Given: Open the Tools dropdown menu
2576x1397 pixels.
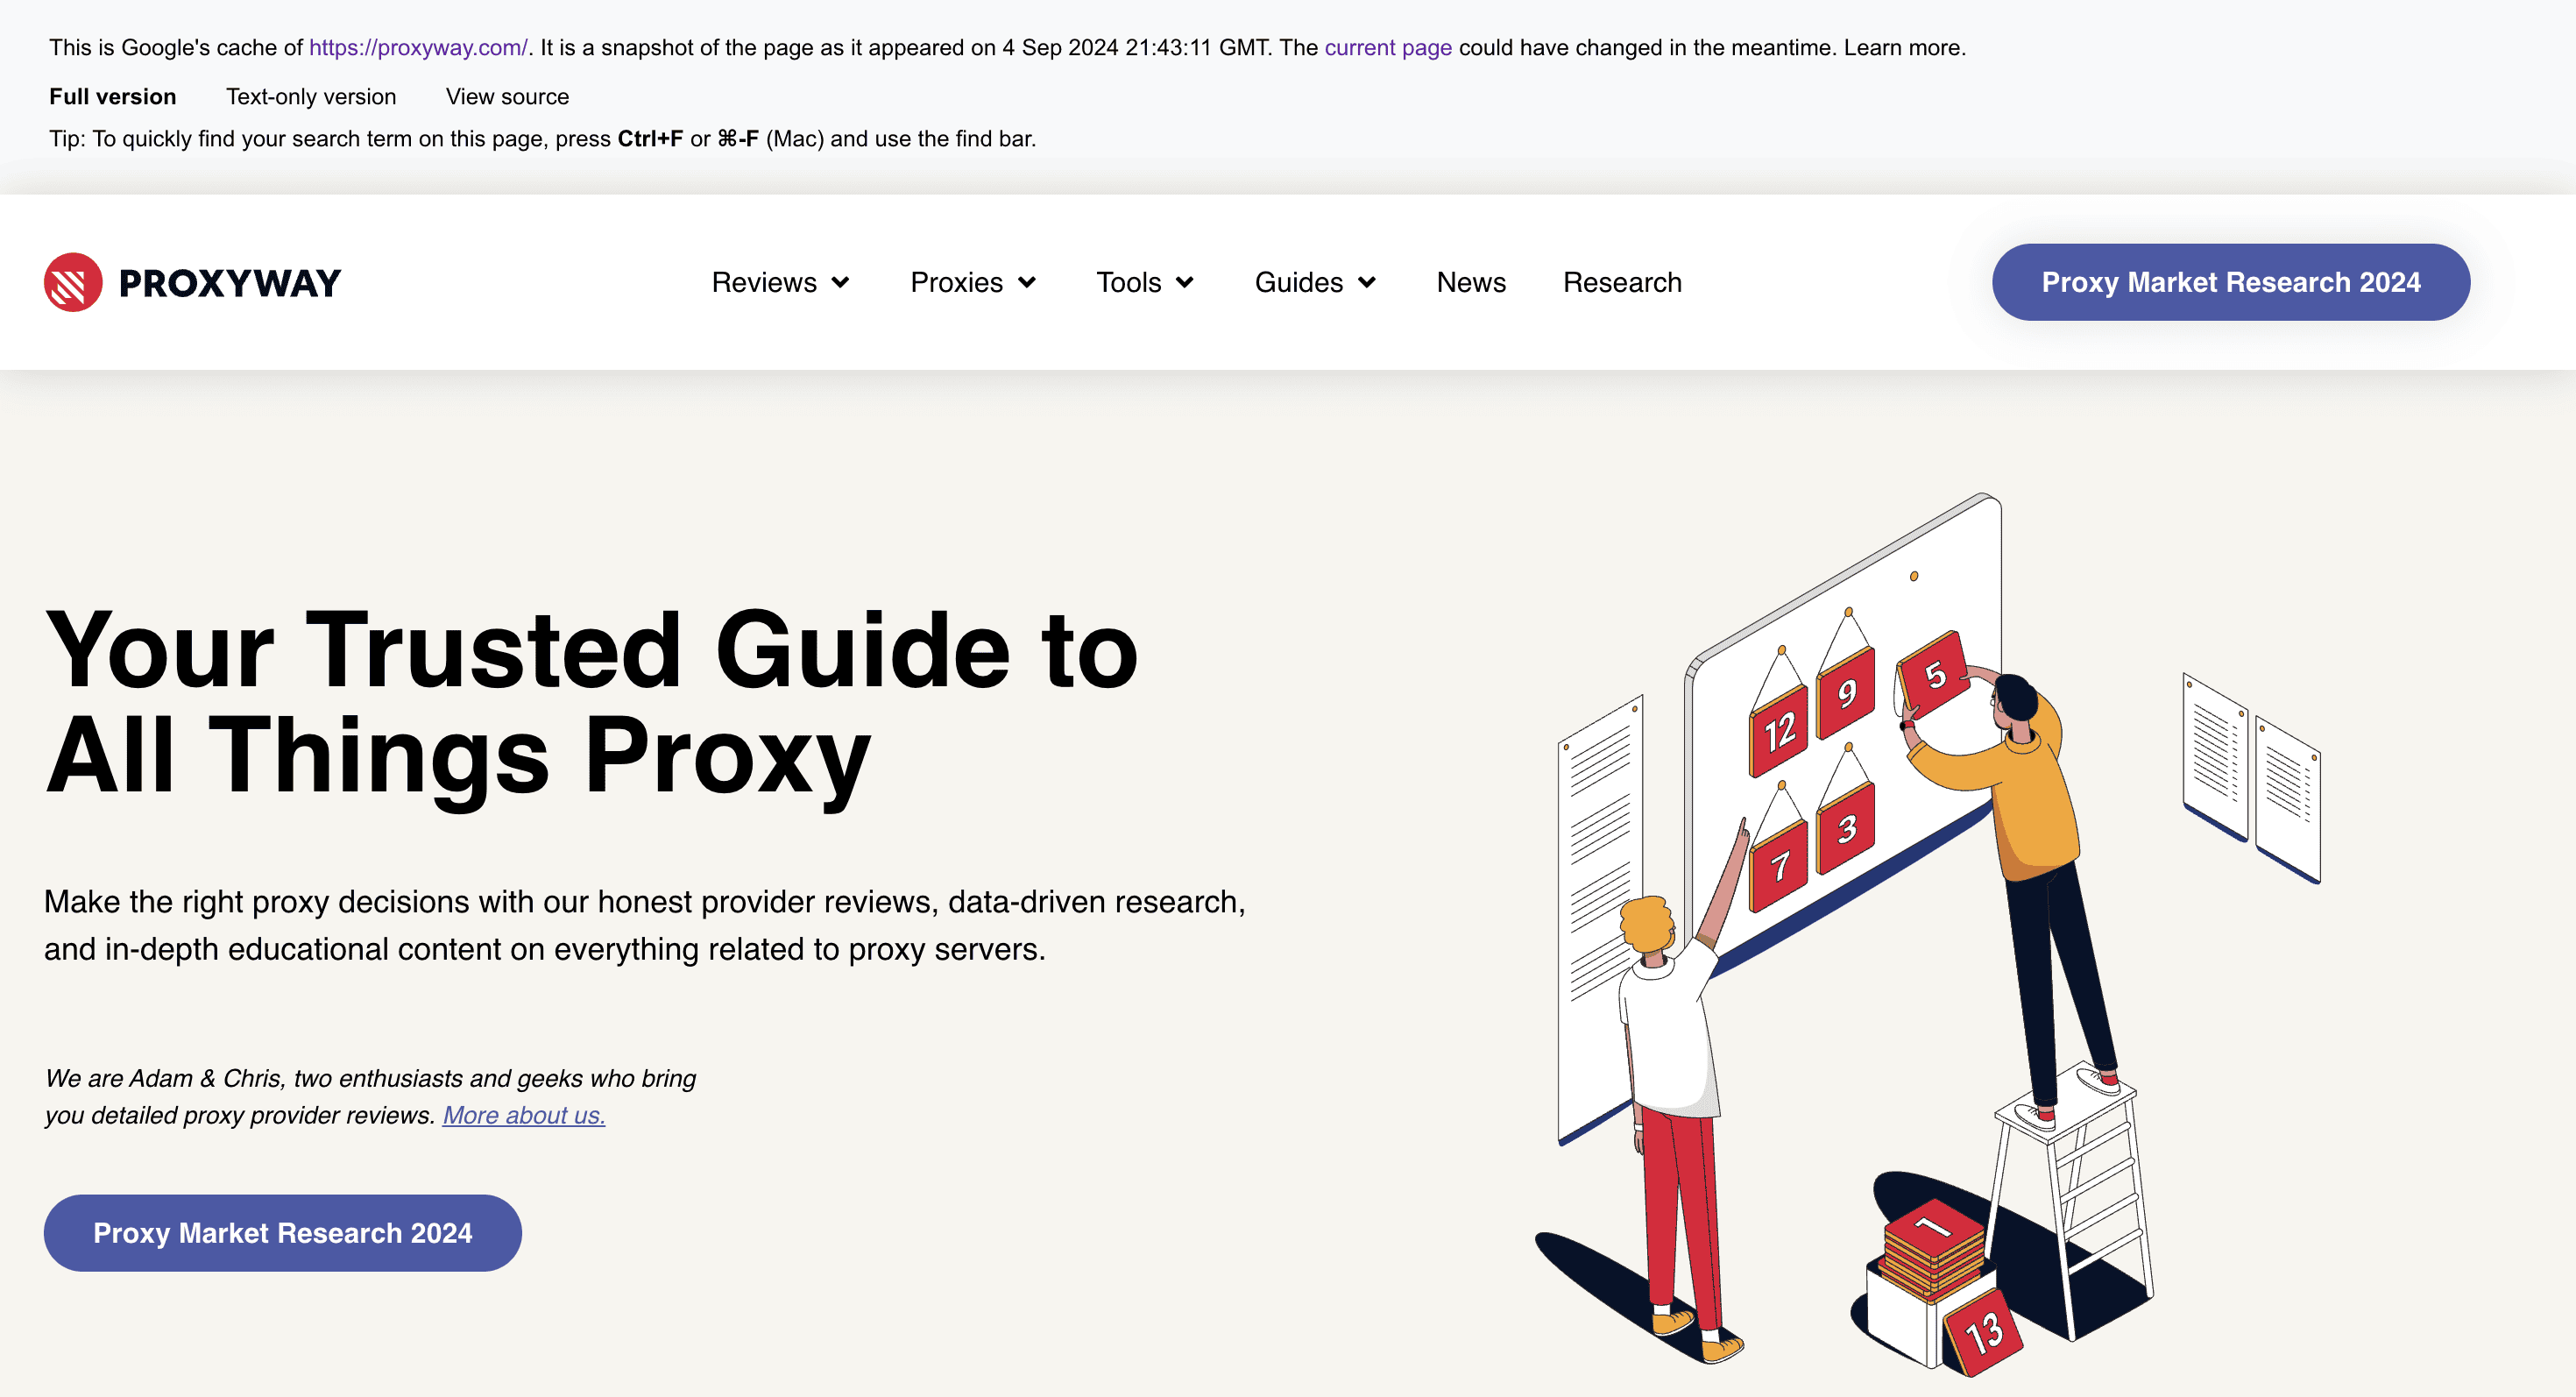Looking at the screenshot, I should click(x=1143, y=282).
